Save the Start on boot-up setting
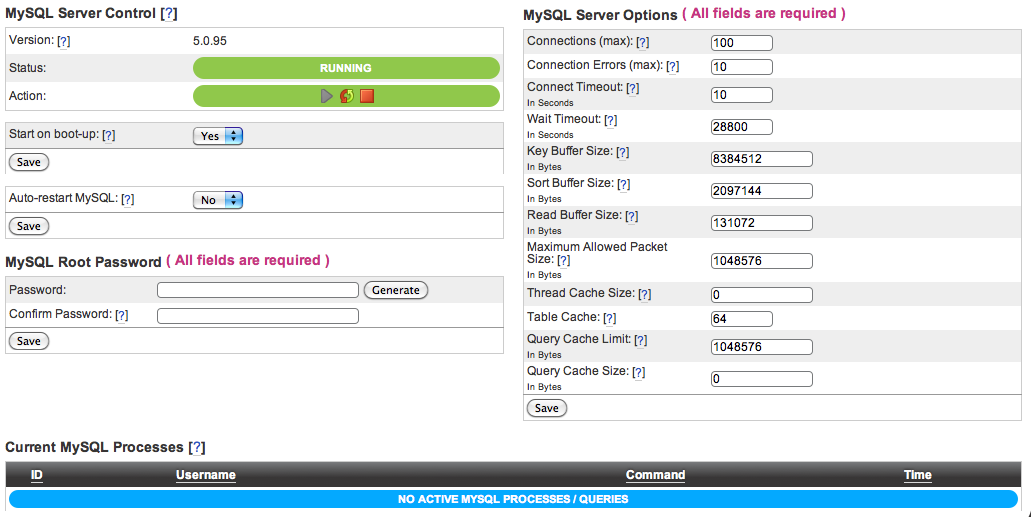 point(28,162)
